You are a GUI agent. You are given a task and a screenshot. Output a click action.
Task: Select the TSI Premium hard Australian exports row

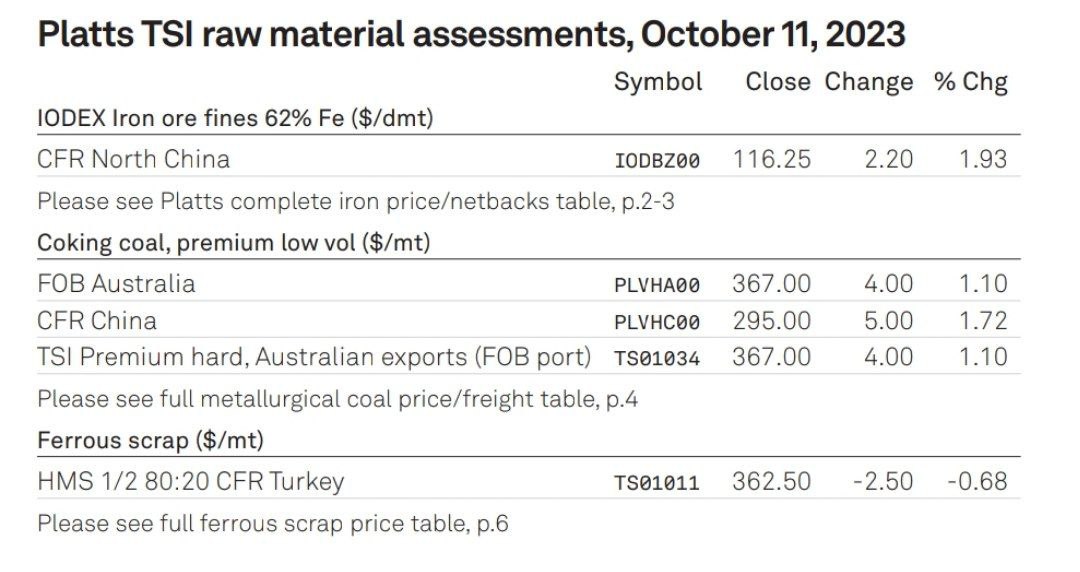click(x=528, y=357)
